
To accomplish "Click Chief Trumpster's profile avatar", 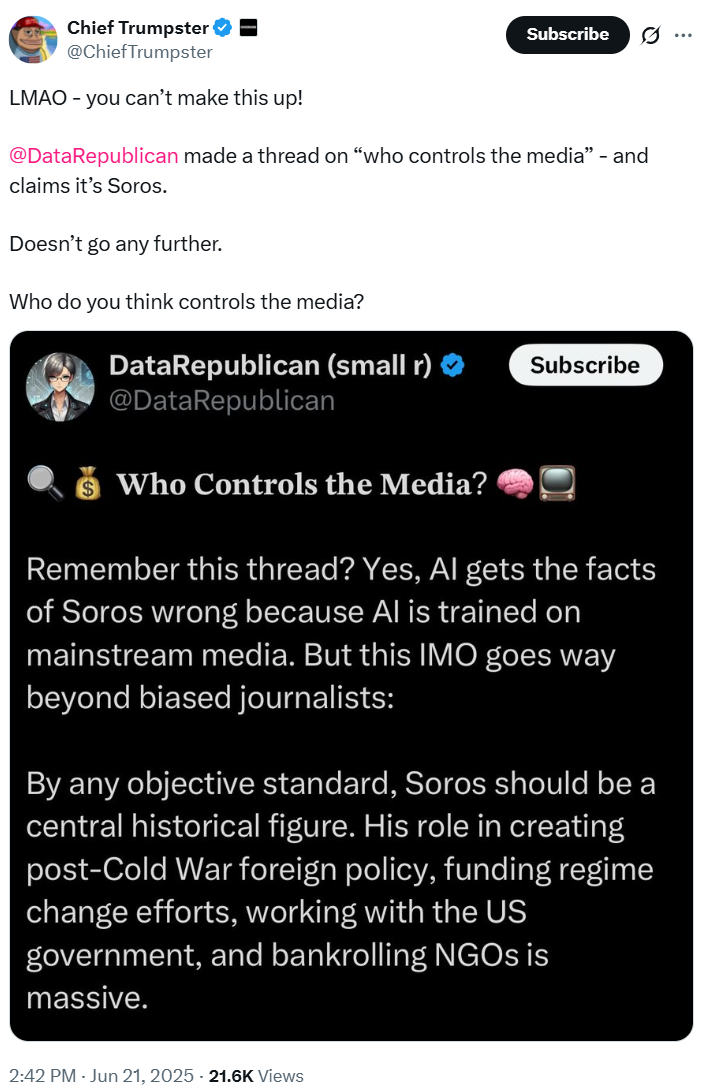I will (x=32, y=39).
